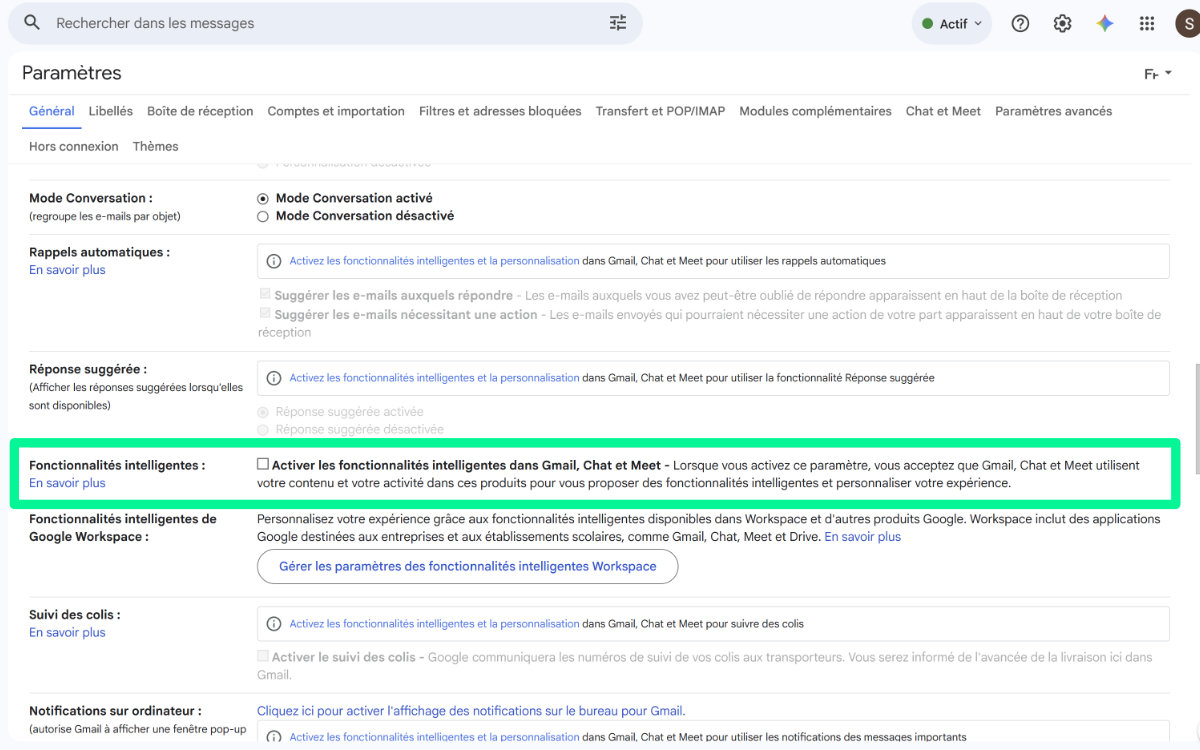Click activation link in Rappels automatiques notice
1200x750 pixels.
(434, 261)
